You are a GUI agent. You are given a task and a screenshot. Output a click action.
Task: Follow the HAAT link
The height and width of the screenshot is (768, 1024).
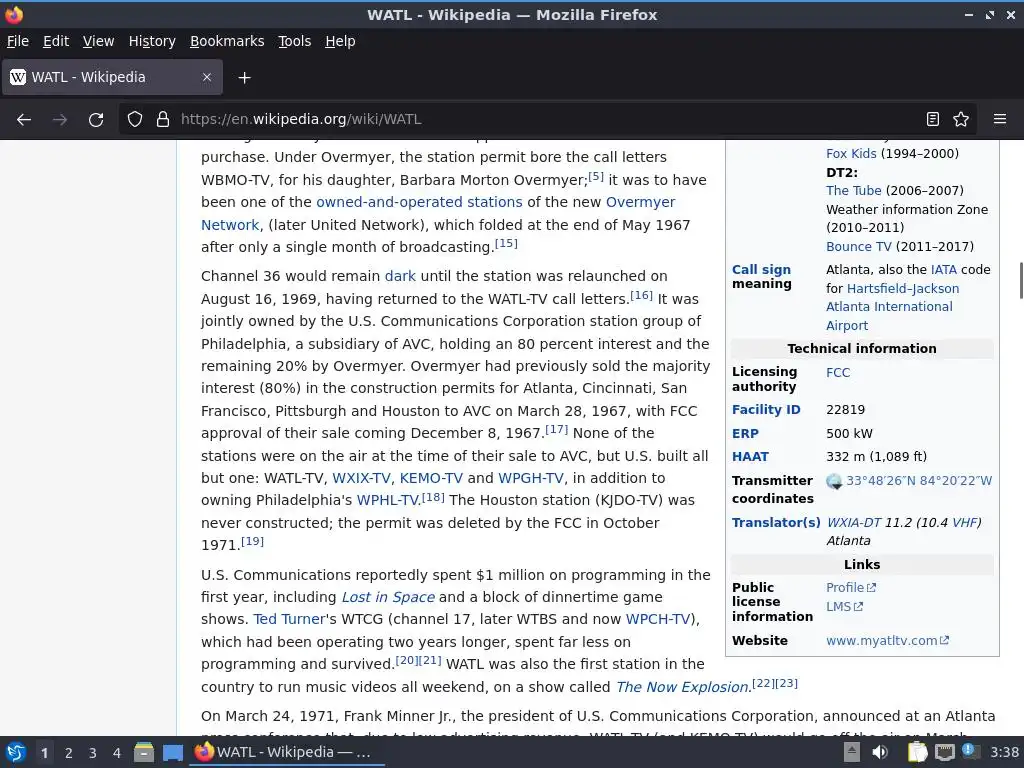pyautogui.click(x=750, y=456)
